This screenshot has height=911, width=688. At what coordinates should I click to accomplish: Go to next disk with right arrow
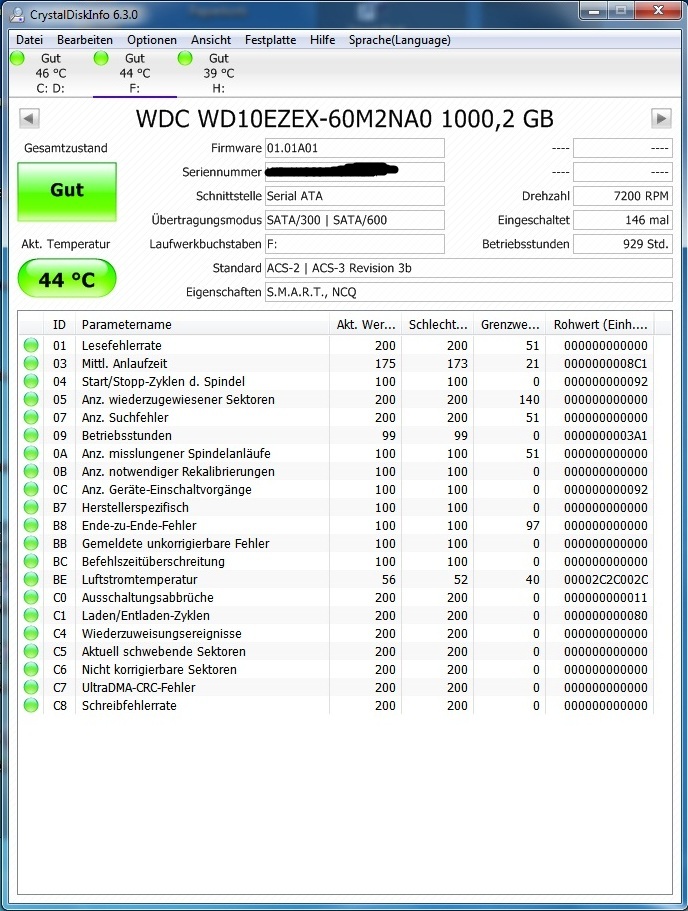point(661,119)
